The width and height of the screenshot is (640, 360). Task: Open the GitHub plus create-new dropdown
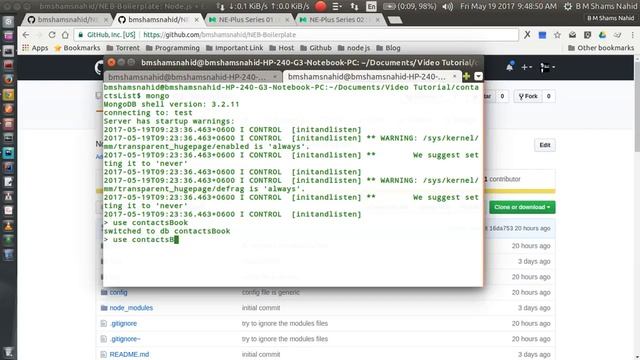coord(526,67)
